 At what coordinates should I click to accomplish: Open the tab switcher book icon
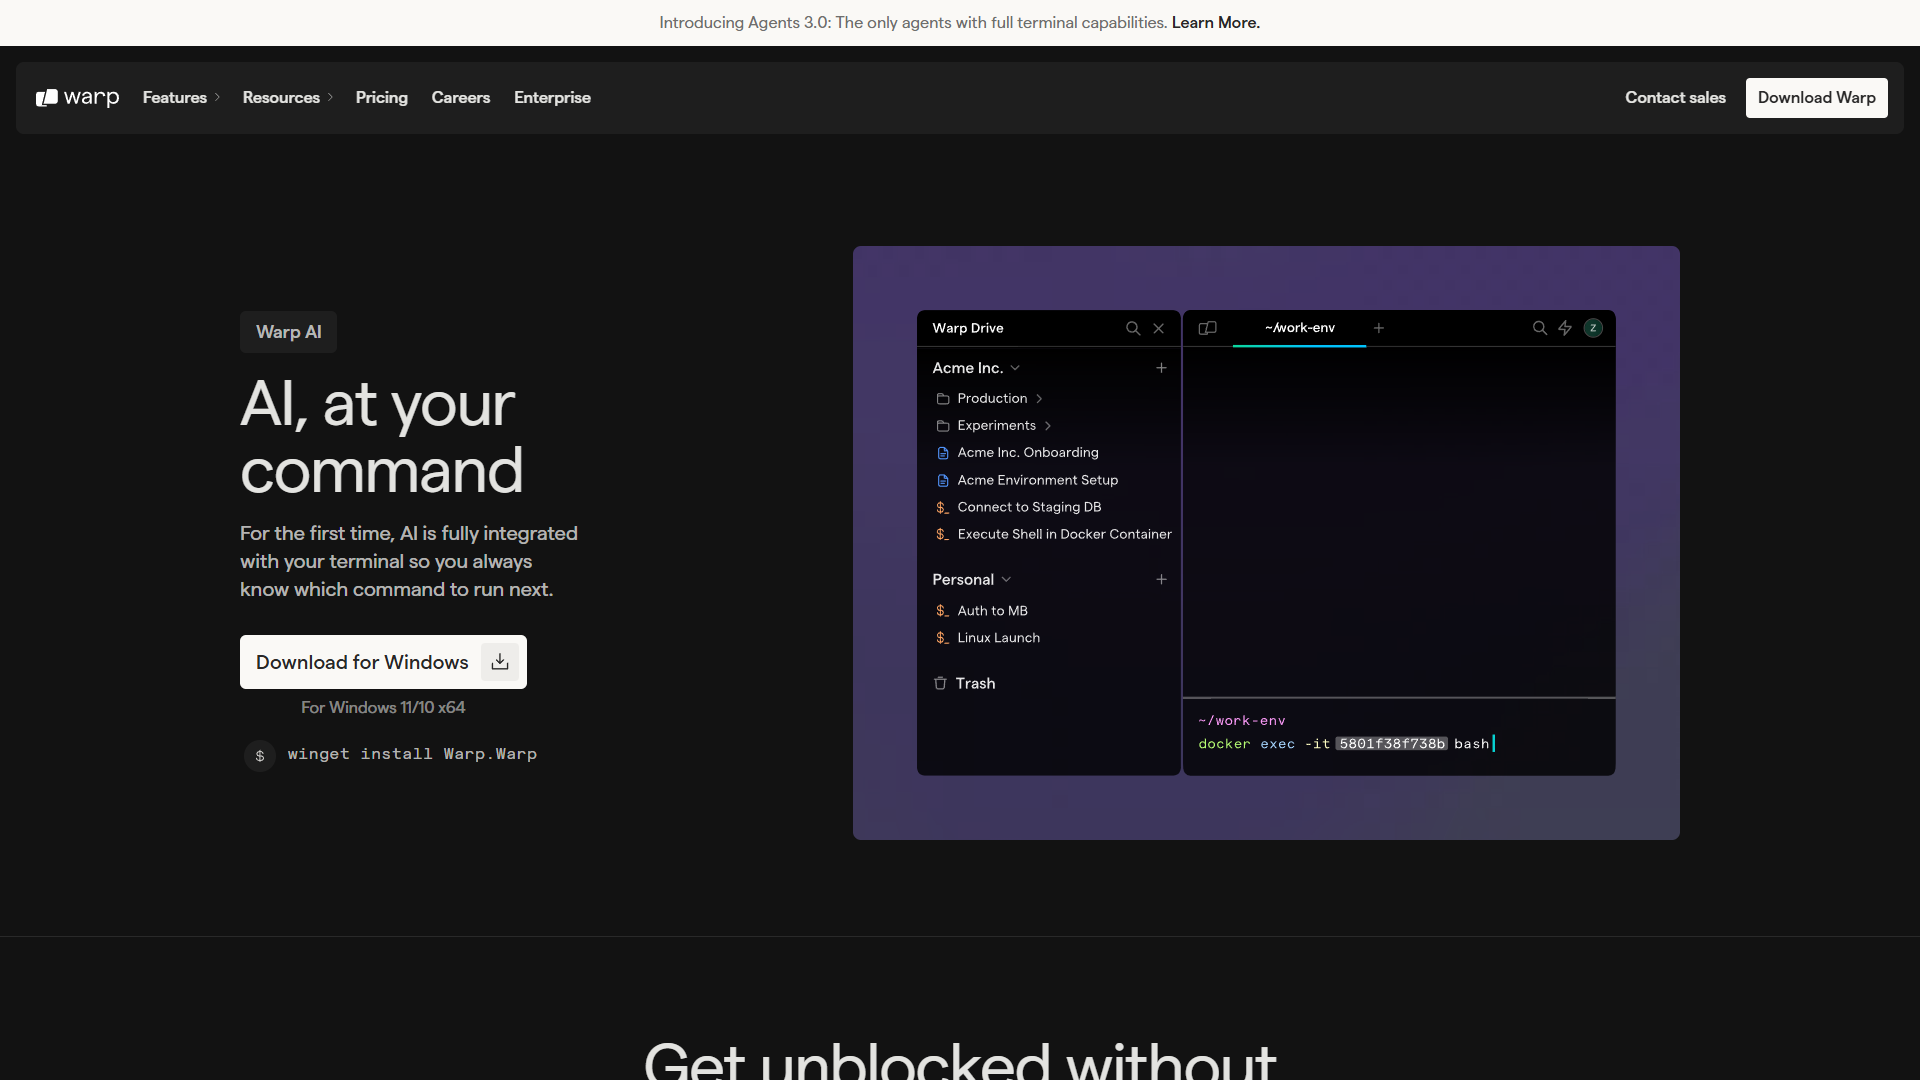(x=1208, y=328)
